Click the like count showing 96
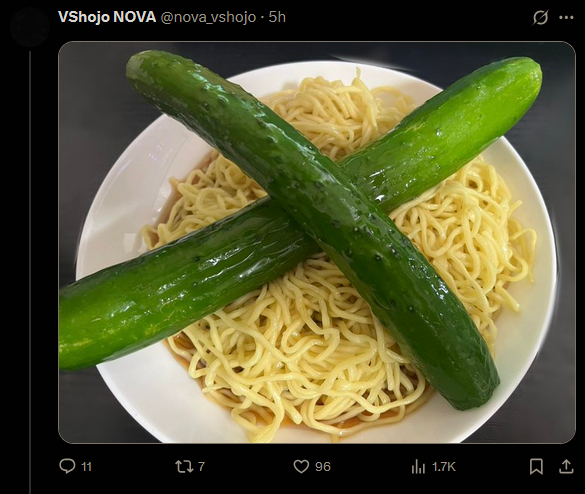The width and height of the screenshot is (585, 494). tap(323, 467)
